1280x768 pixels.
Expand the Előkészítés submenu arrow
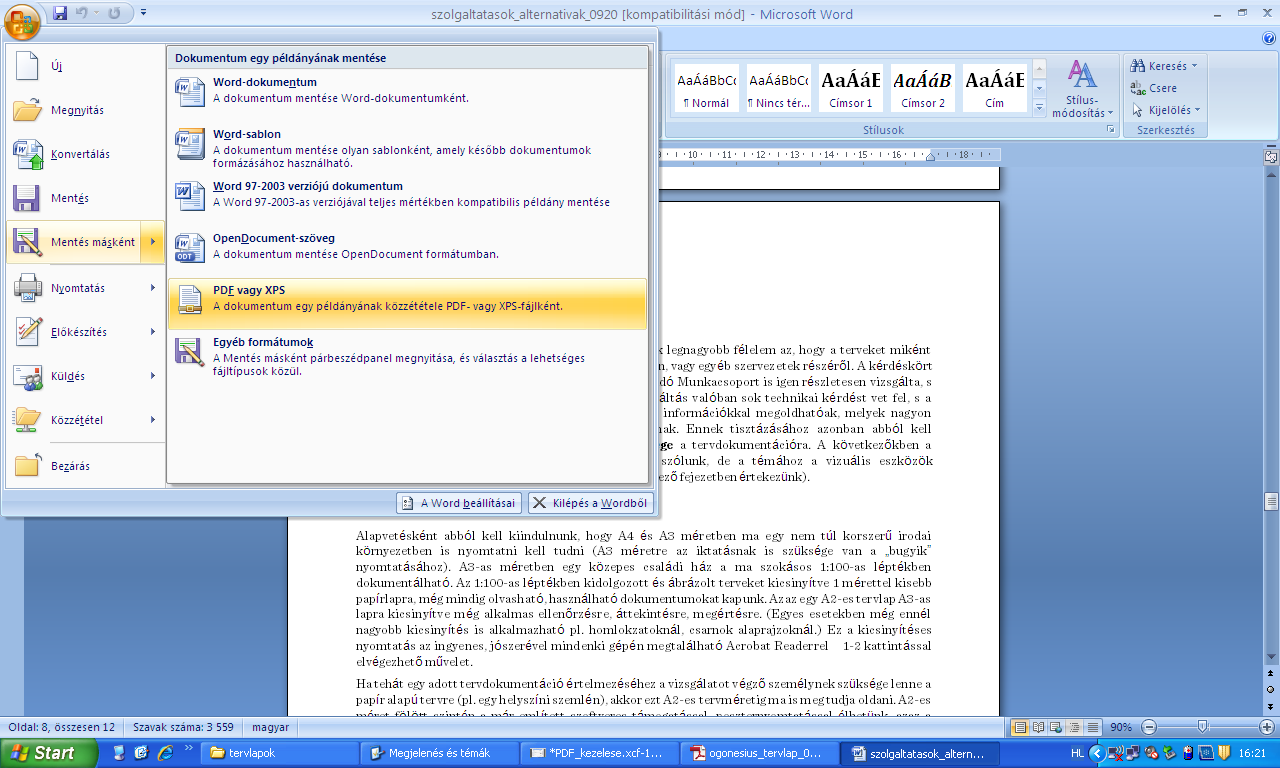click(x=153, y=332)
